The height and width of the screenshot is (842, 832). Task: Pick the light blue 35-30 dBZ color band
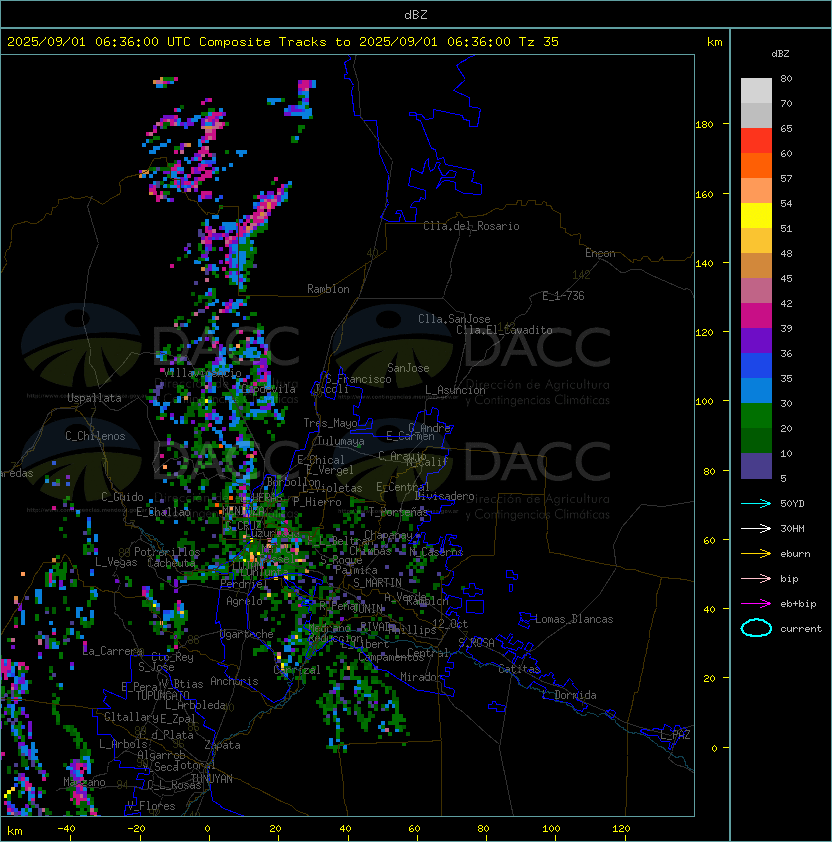(756, 390)
